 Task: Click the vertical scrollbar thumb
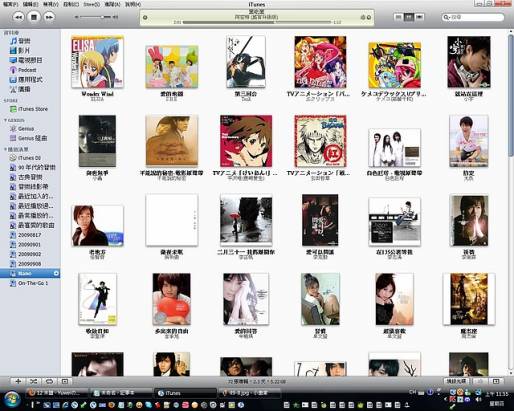coord(511,95)
